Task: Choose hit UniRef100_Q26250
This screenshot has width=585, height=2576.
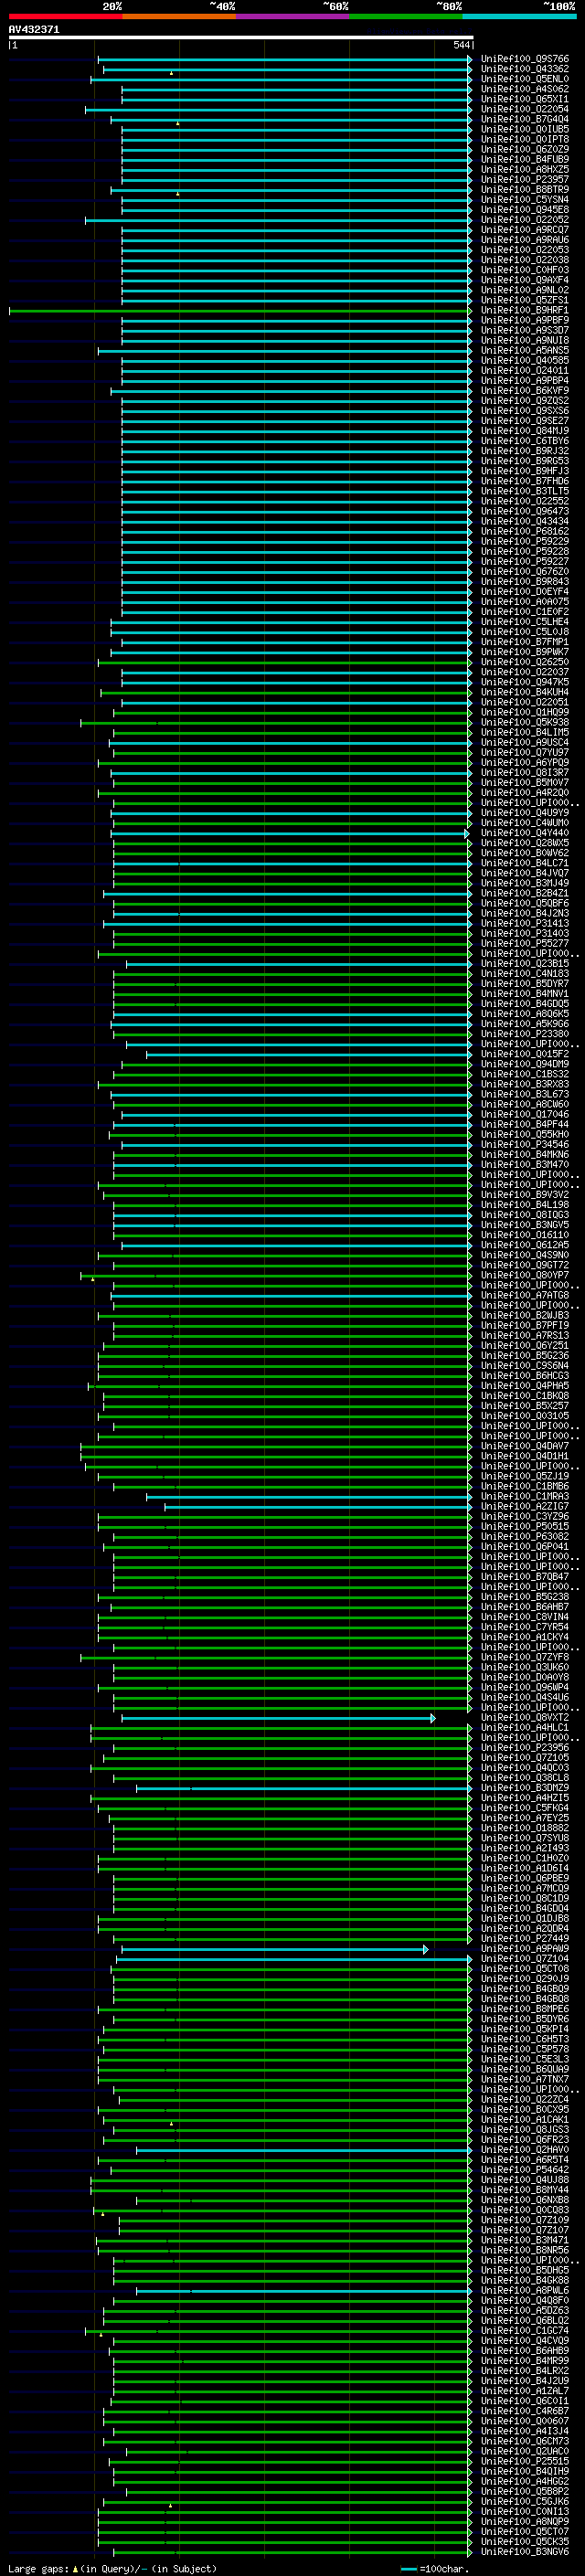Action: (x=525, y=662)
